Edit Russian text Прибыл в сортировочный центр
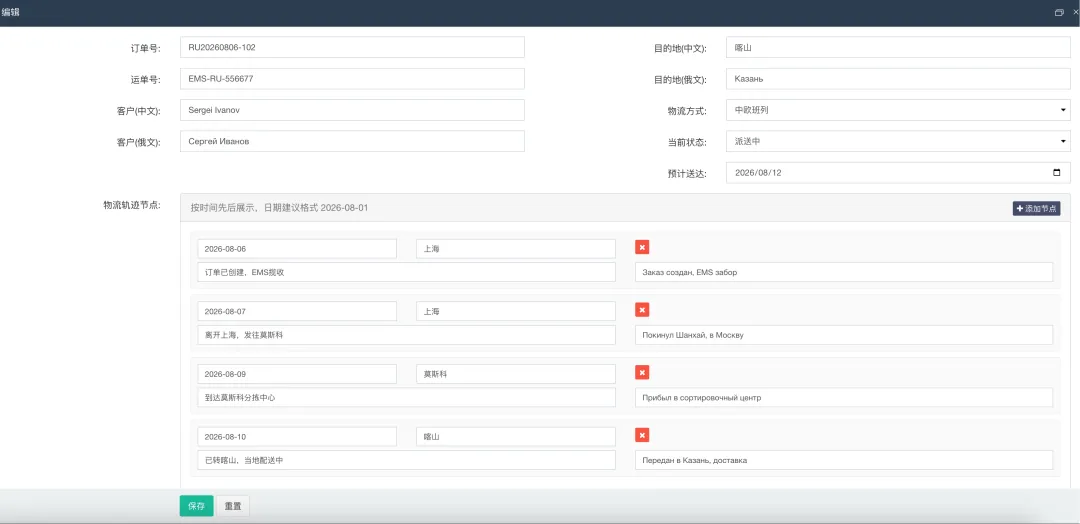The width and height of the screenshot is (1080, 524). click(x=844, y=397)
